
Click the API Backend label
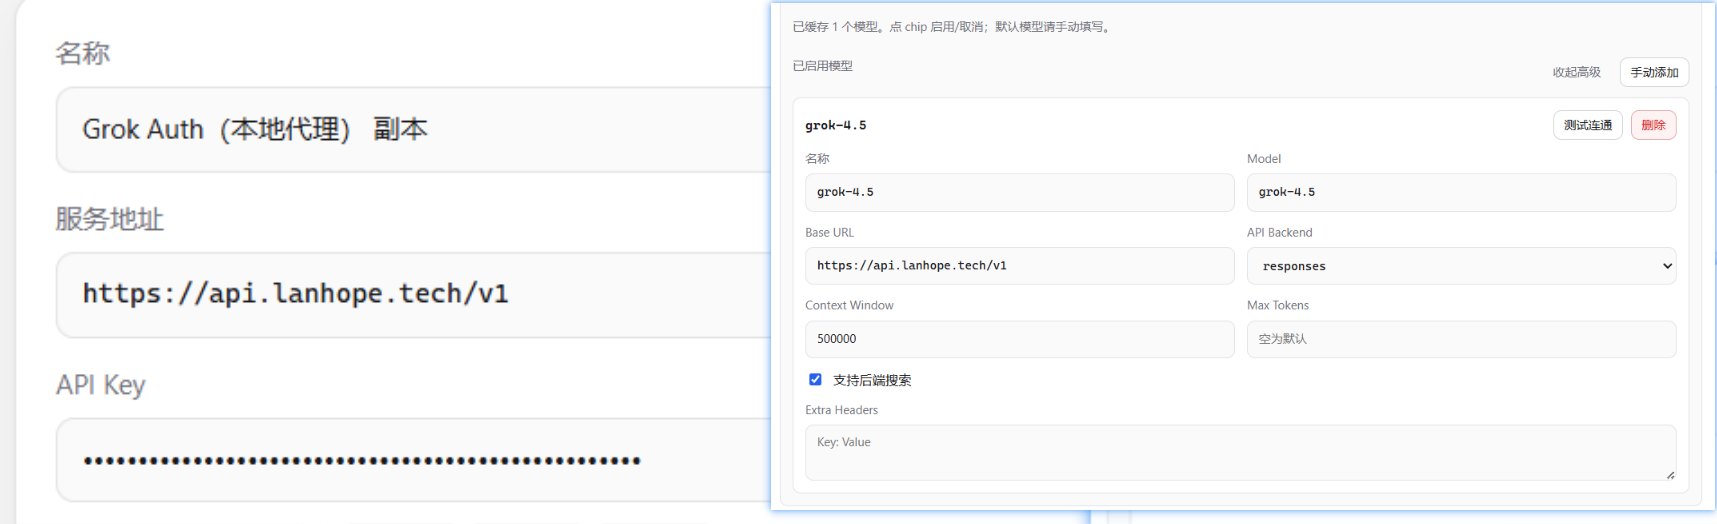tap(1279, 232)
